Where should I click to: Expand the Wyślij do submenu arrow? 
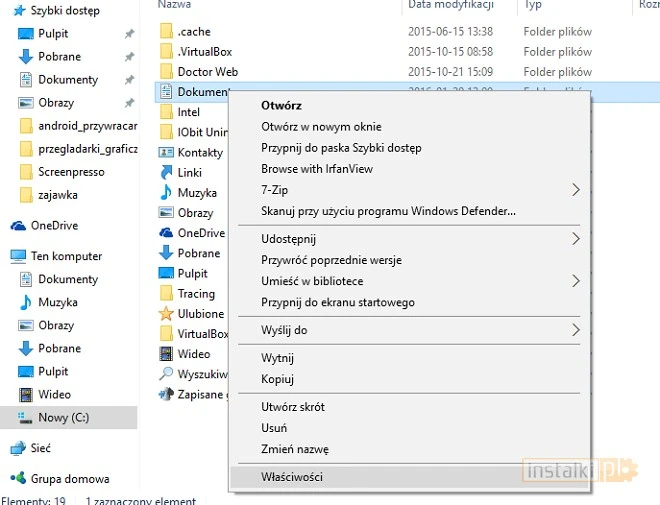pos(575,330)
